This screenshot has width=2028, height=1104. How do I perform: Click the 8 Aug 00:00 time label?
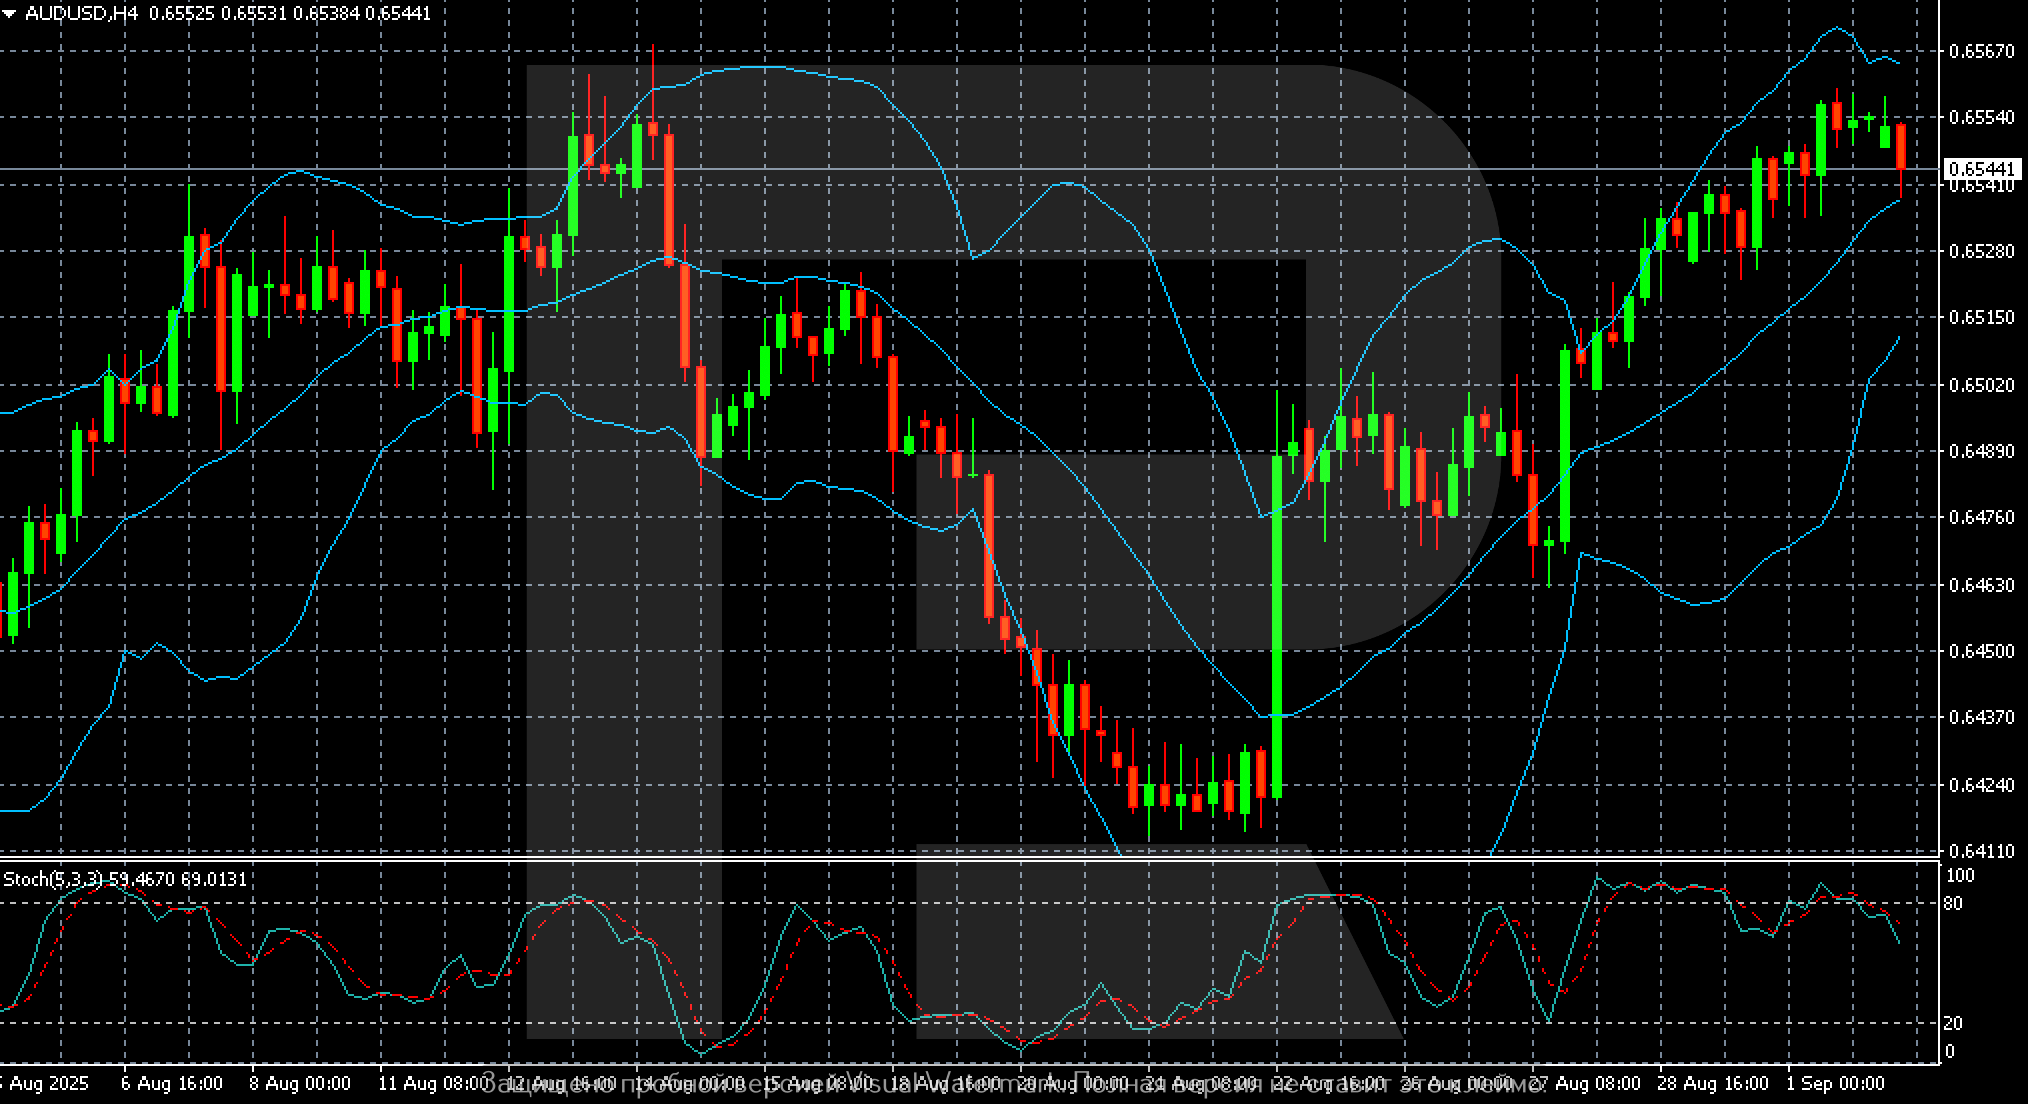point(299,1083)
